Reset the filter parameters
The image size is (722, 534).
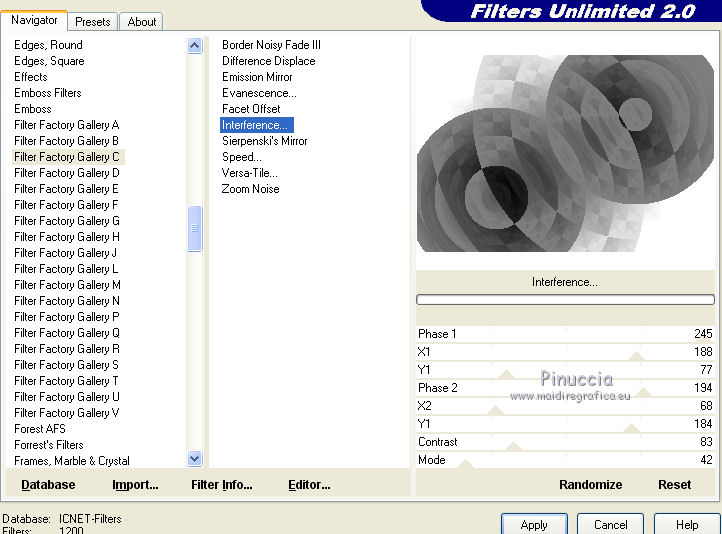[x=674, y=485]
